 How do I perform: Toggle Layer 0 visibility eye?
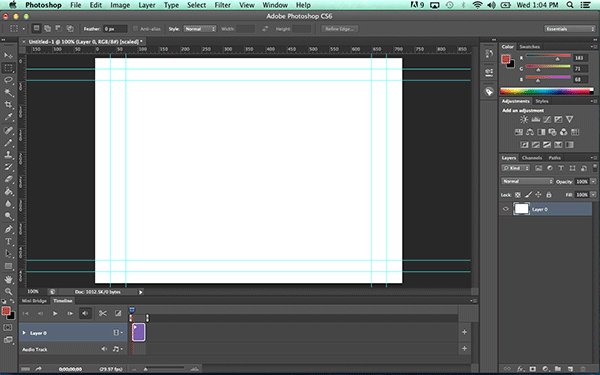(505, 209)
